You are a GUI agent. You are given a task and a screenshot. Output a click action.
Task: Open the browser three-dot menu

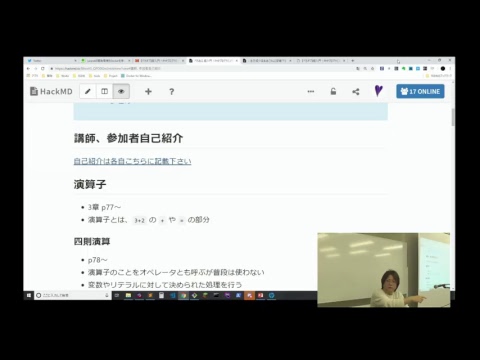pos(450,68)
